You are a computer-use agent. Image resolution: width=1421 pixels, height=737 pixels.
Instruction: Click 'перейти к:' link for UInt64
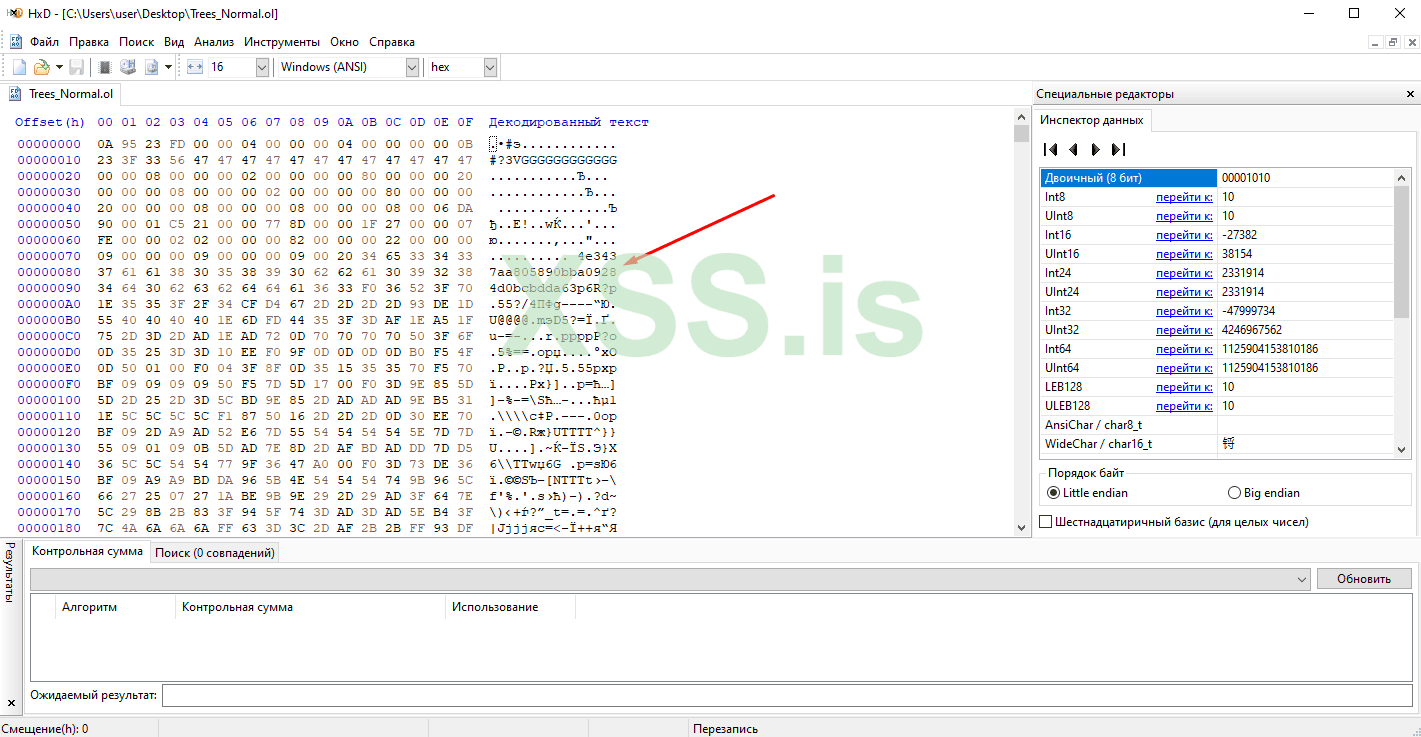click(x=1184, y=368)
